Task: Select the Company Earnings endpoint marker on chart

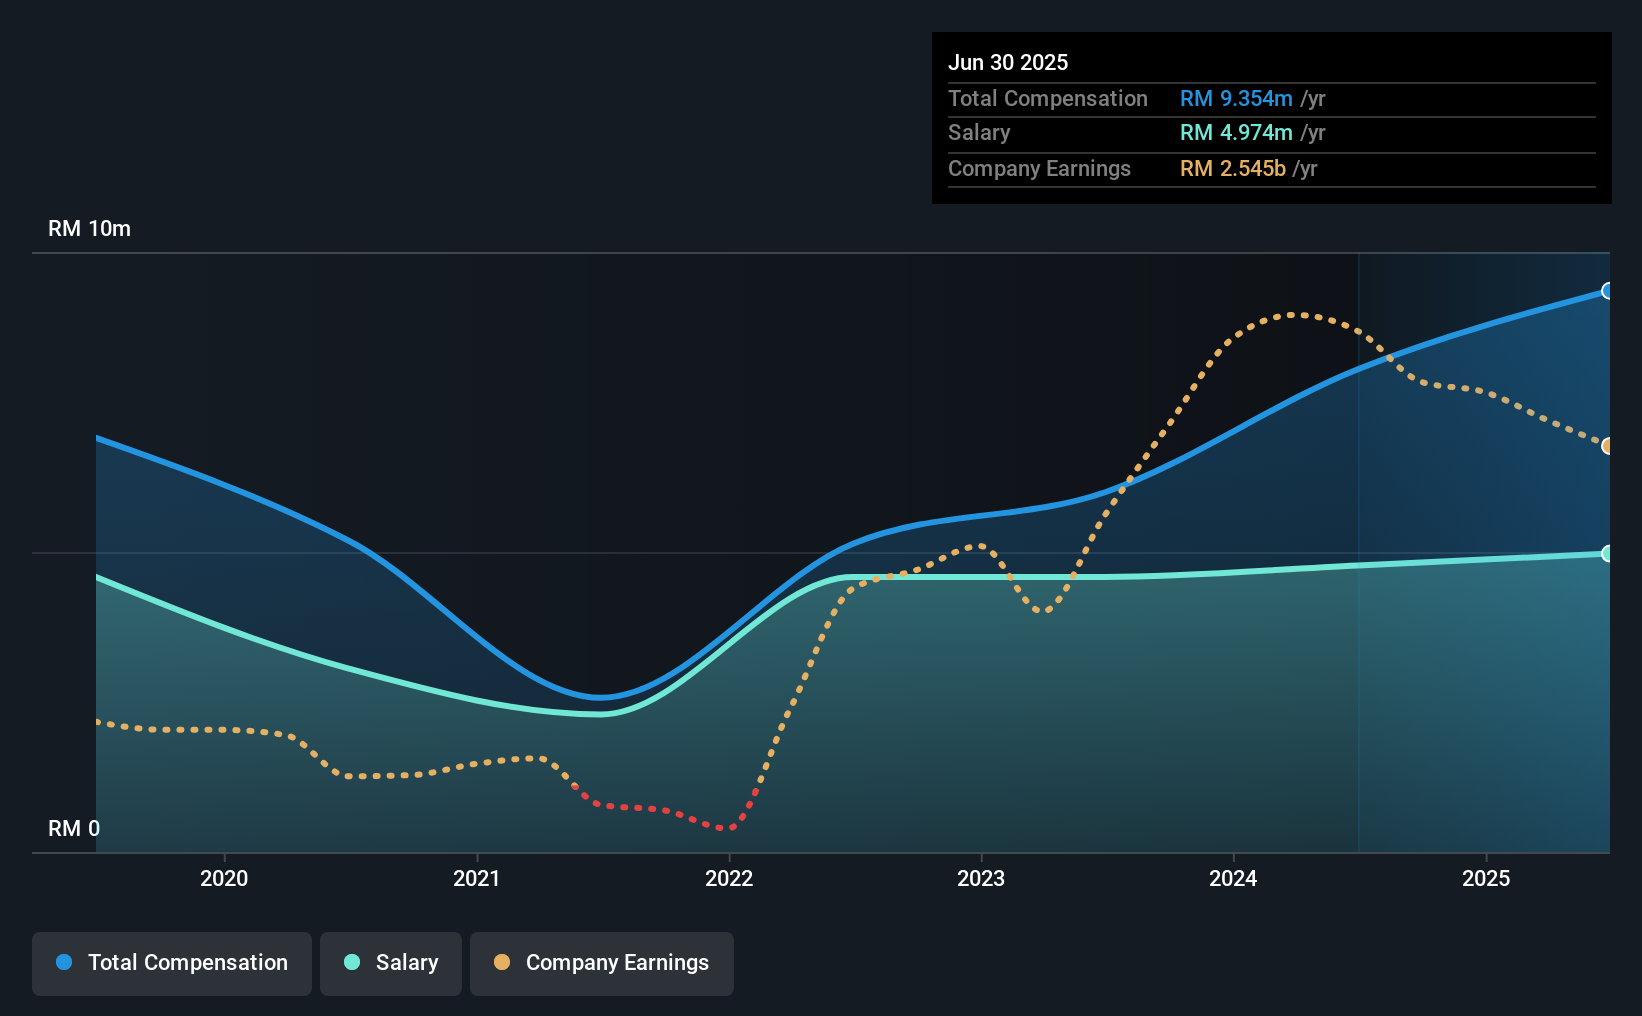Action: point(1607,446)
